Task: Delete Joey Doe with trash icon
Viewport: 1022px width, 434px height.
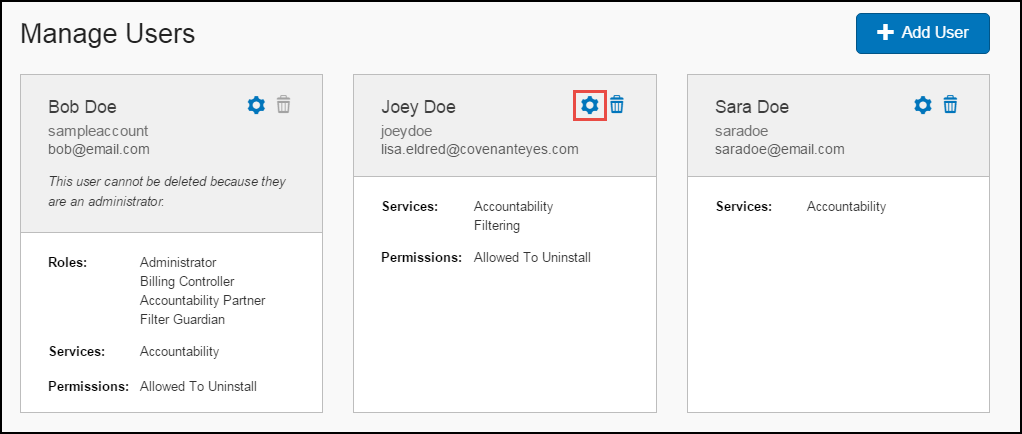Action: point(617,104)
